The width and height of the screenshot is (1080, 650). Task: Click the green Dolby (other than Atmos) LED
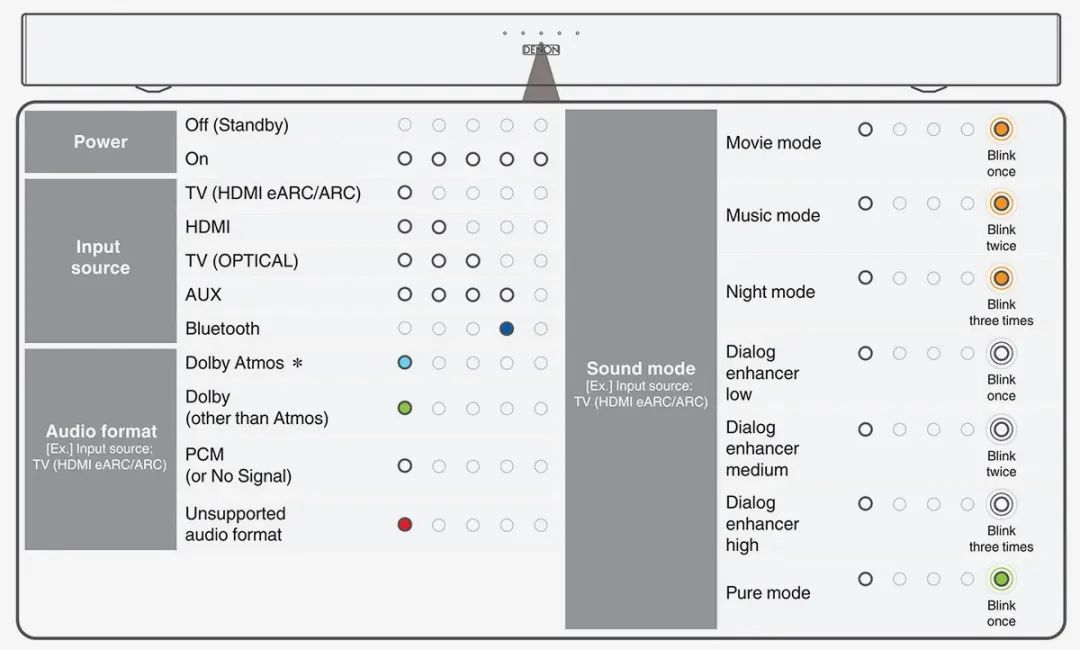click(x=405, y=408)
